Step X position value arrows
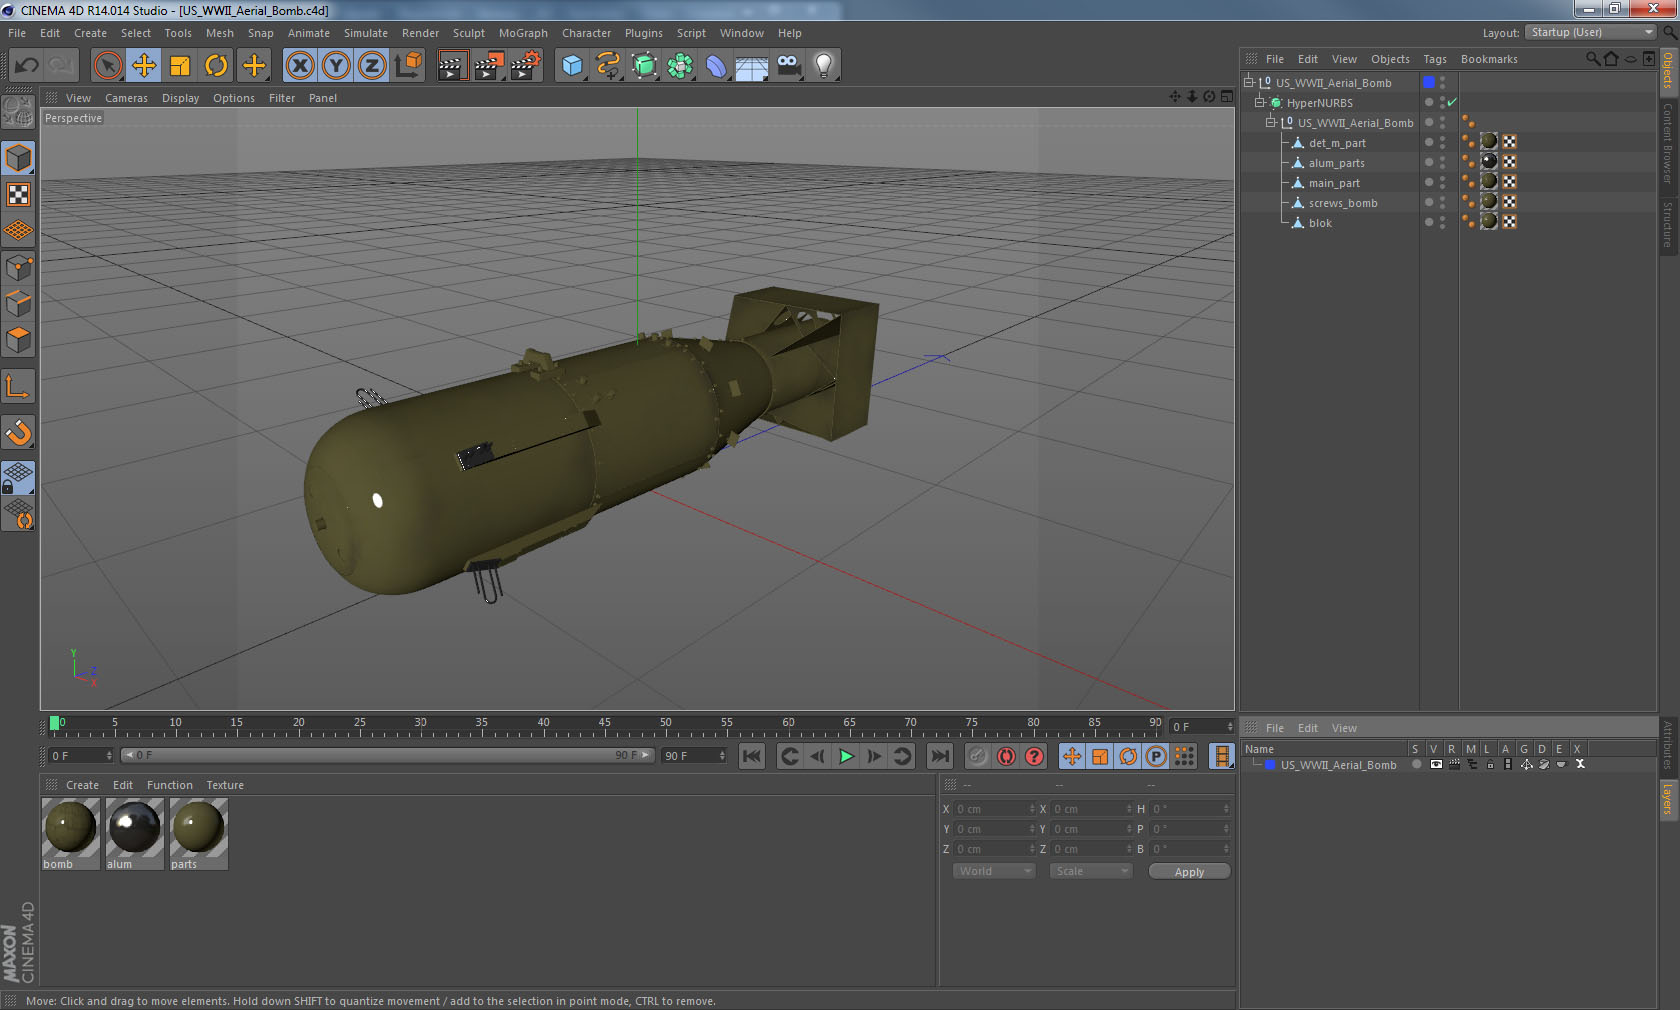This screenshot has height=1010, width=1680. [1032, 809]
